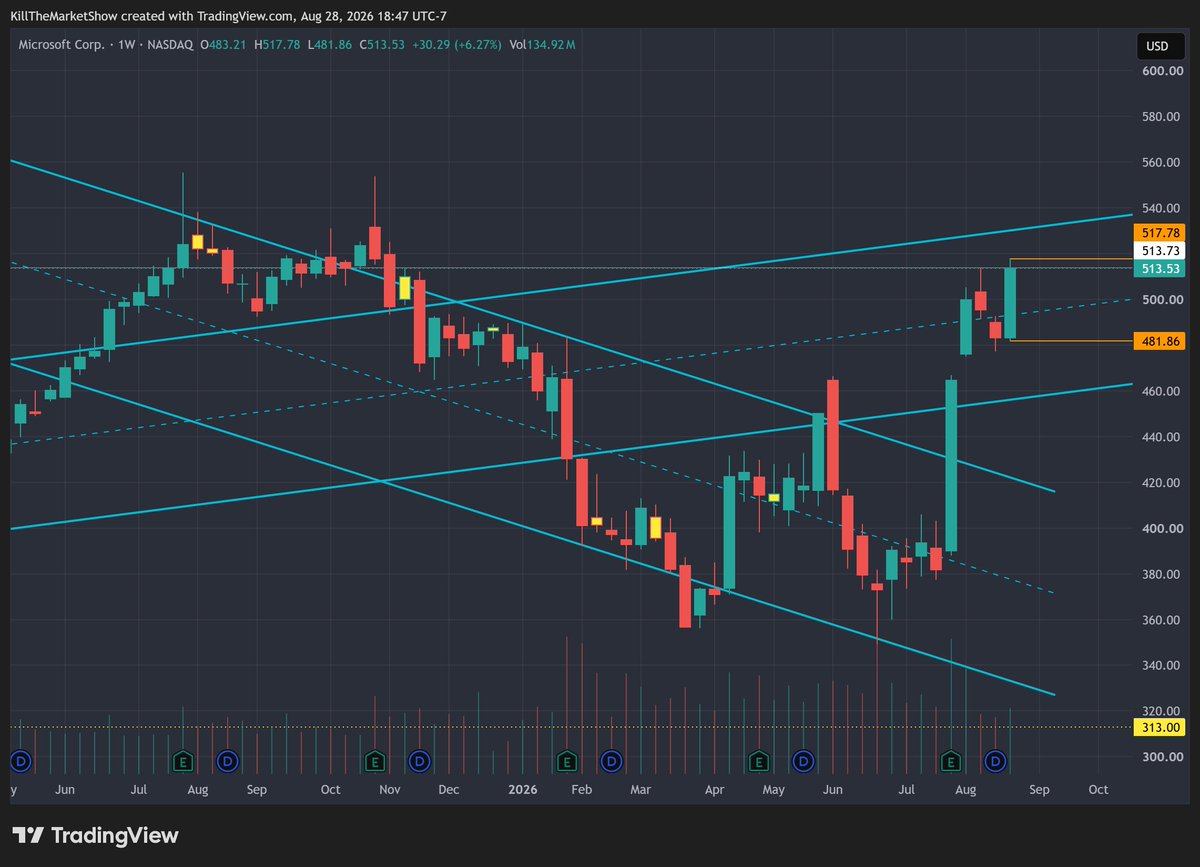Click the high value H517.78 in the legend
The height and width of the screenshot is (867, 1200).
tap(278, 45)
